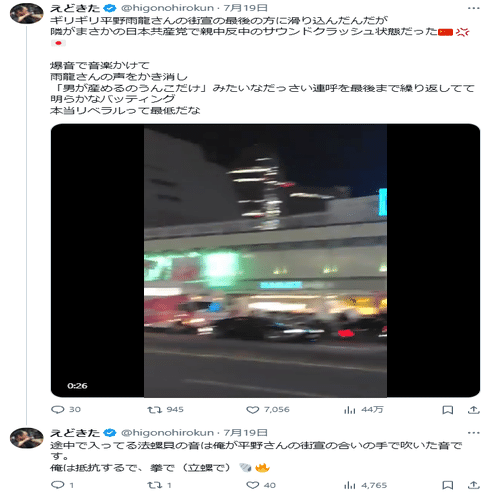
Task: Share the first tweet via share icon
Action: coord(473,410)
